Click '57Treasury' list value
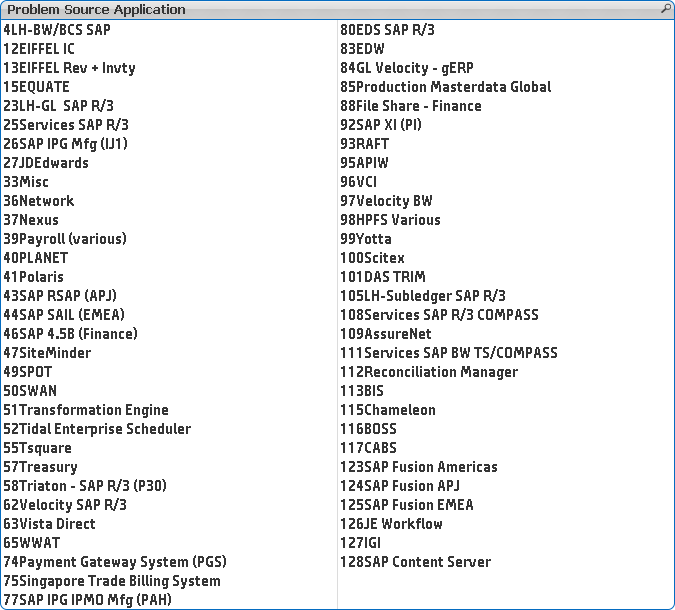The image size is (675, 610). pos(169,467)
